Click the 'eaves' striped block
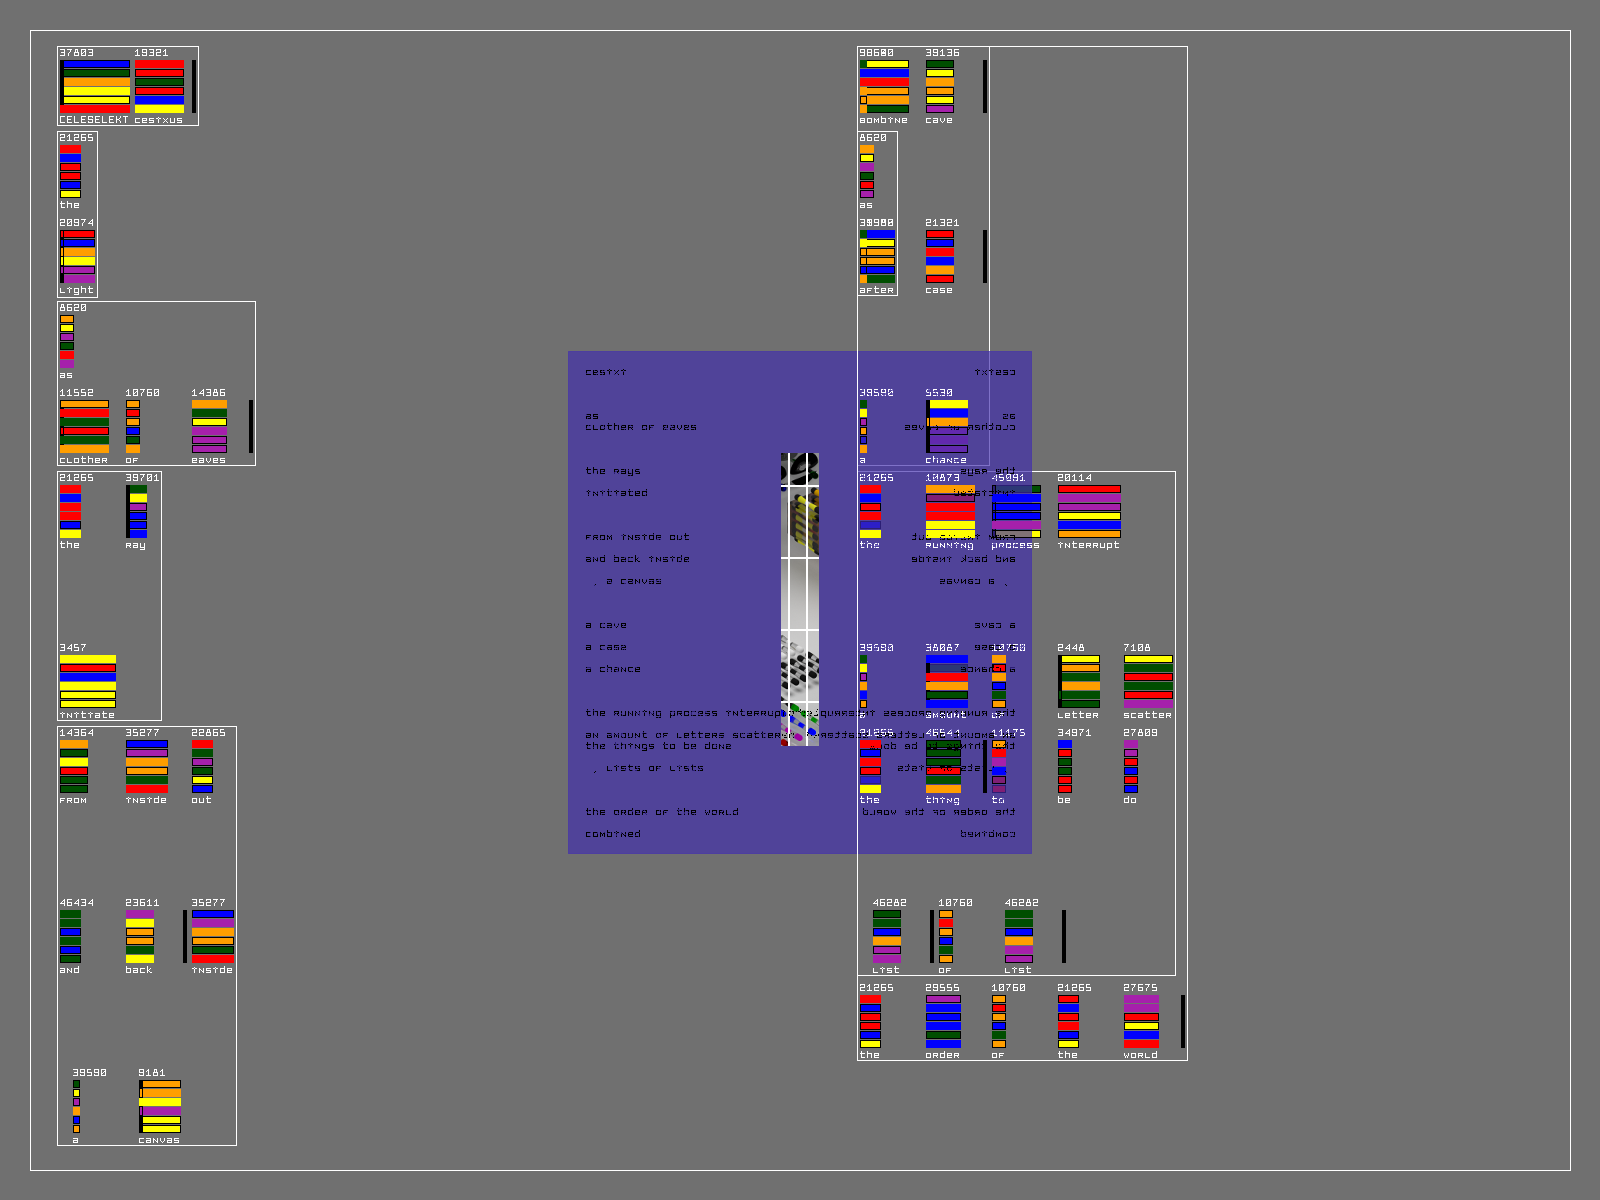This screenshot has height=1200, width=1600. pyautogui.click(x=209, y=427)
